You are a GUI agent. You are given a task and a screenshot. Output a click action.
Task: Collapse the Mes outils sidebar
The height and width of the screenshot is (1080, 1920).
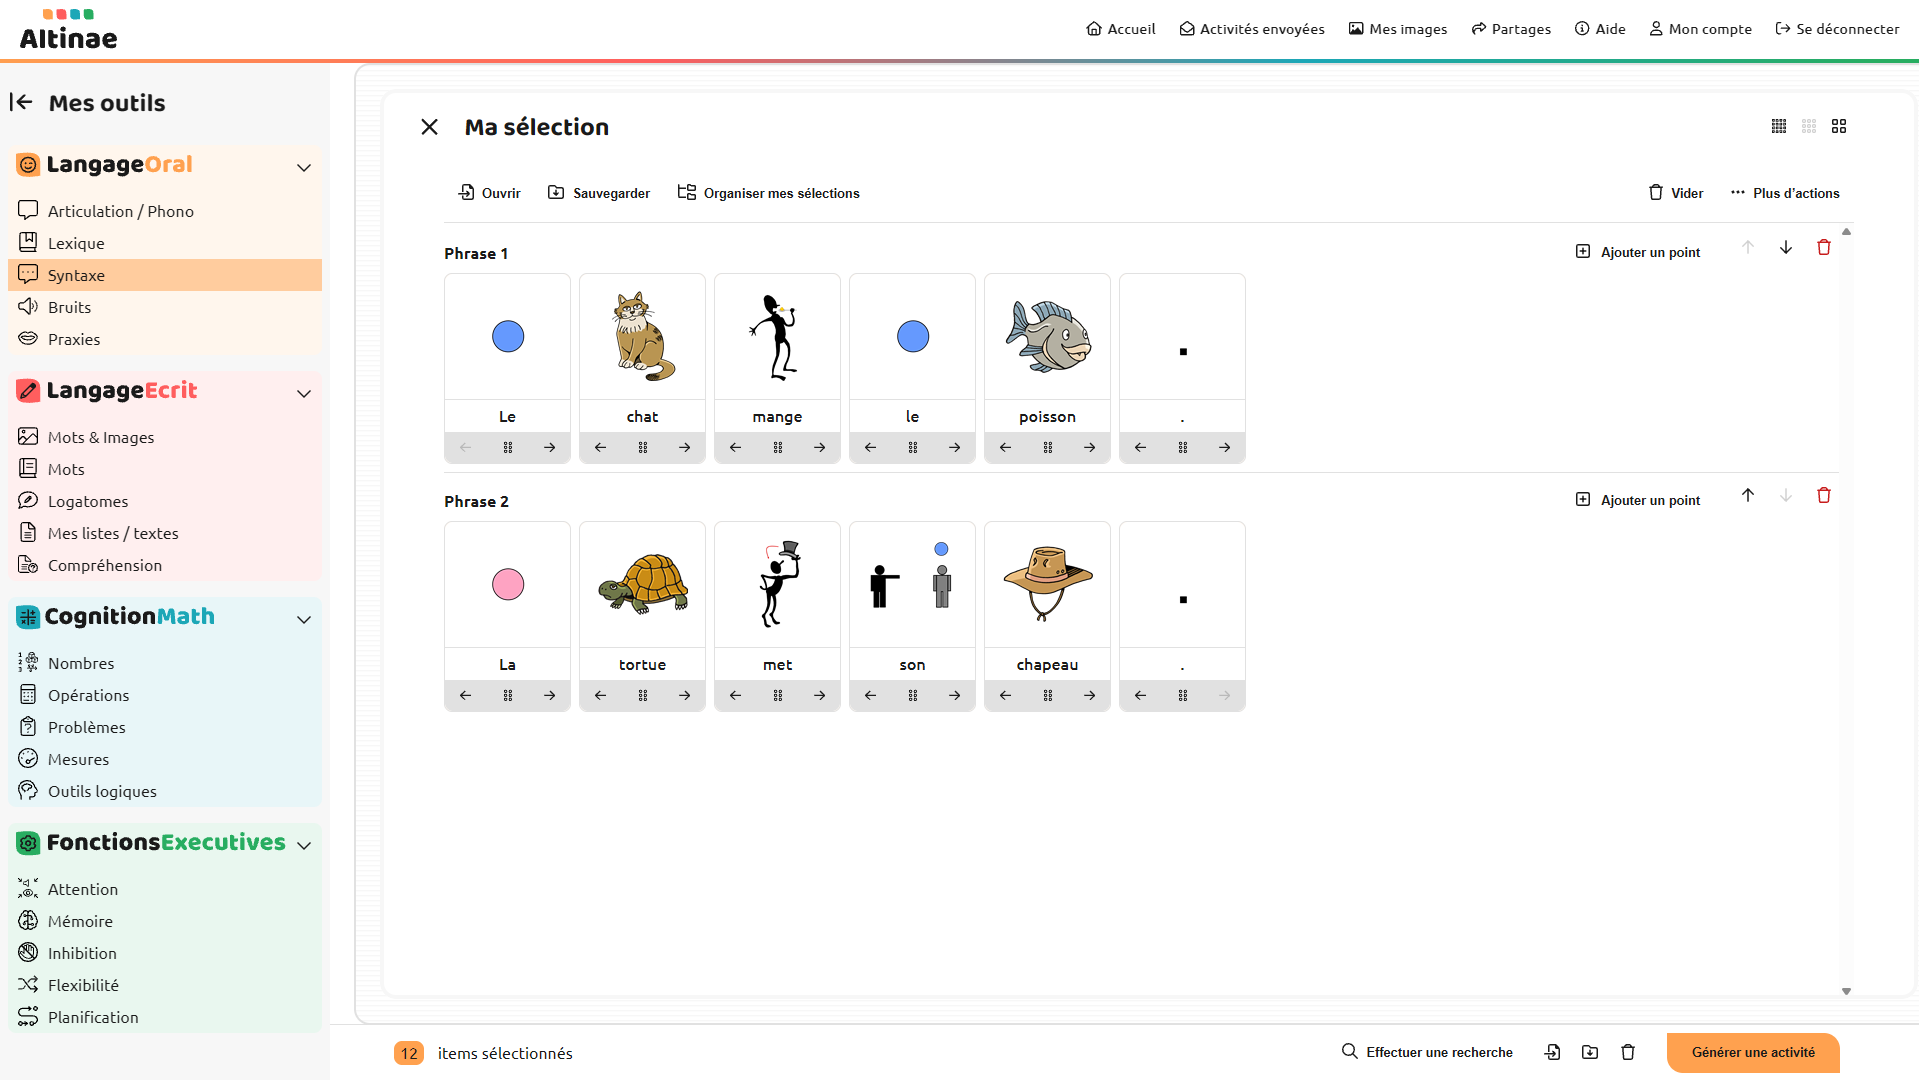(x=21, y=102)
